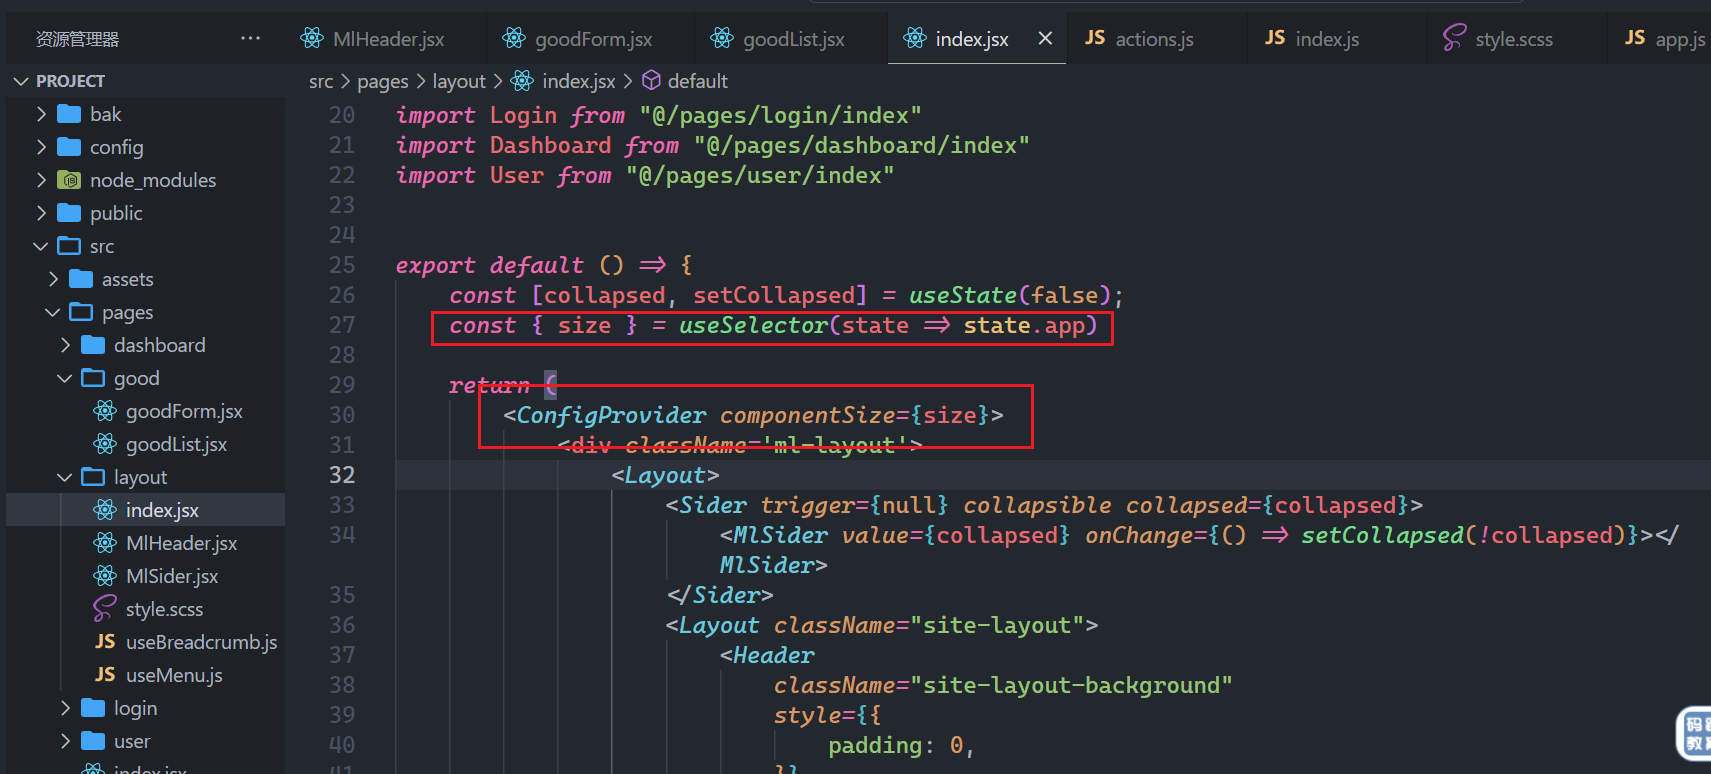This screenshot has height=774, width=1711.
Task: Expand the assets folder chevron
Action: 53,279
